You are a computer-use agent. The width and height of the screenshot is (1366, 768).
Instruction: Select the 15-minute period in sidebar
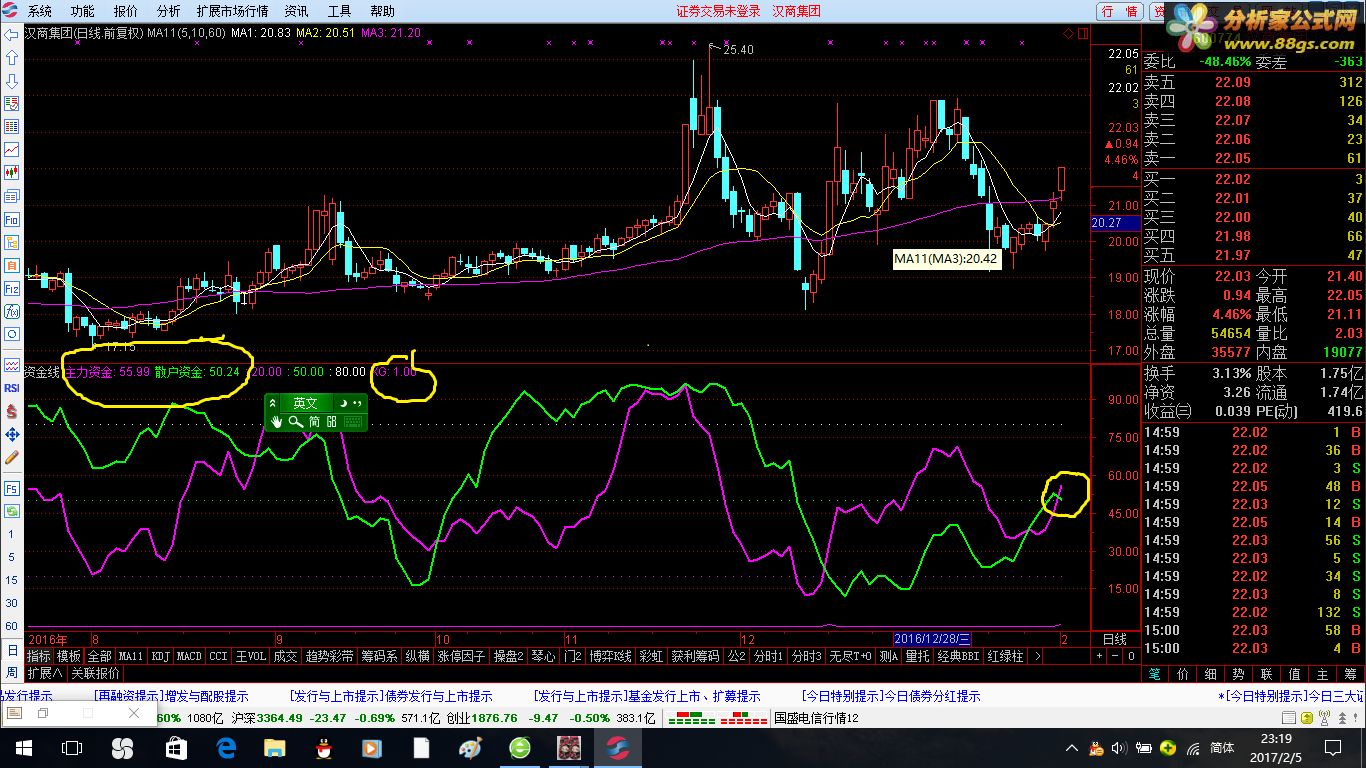pos(12,580)
